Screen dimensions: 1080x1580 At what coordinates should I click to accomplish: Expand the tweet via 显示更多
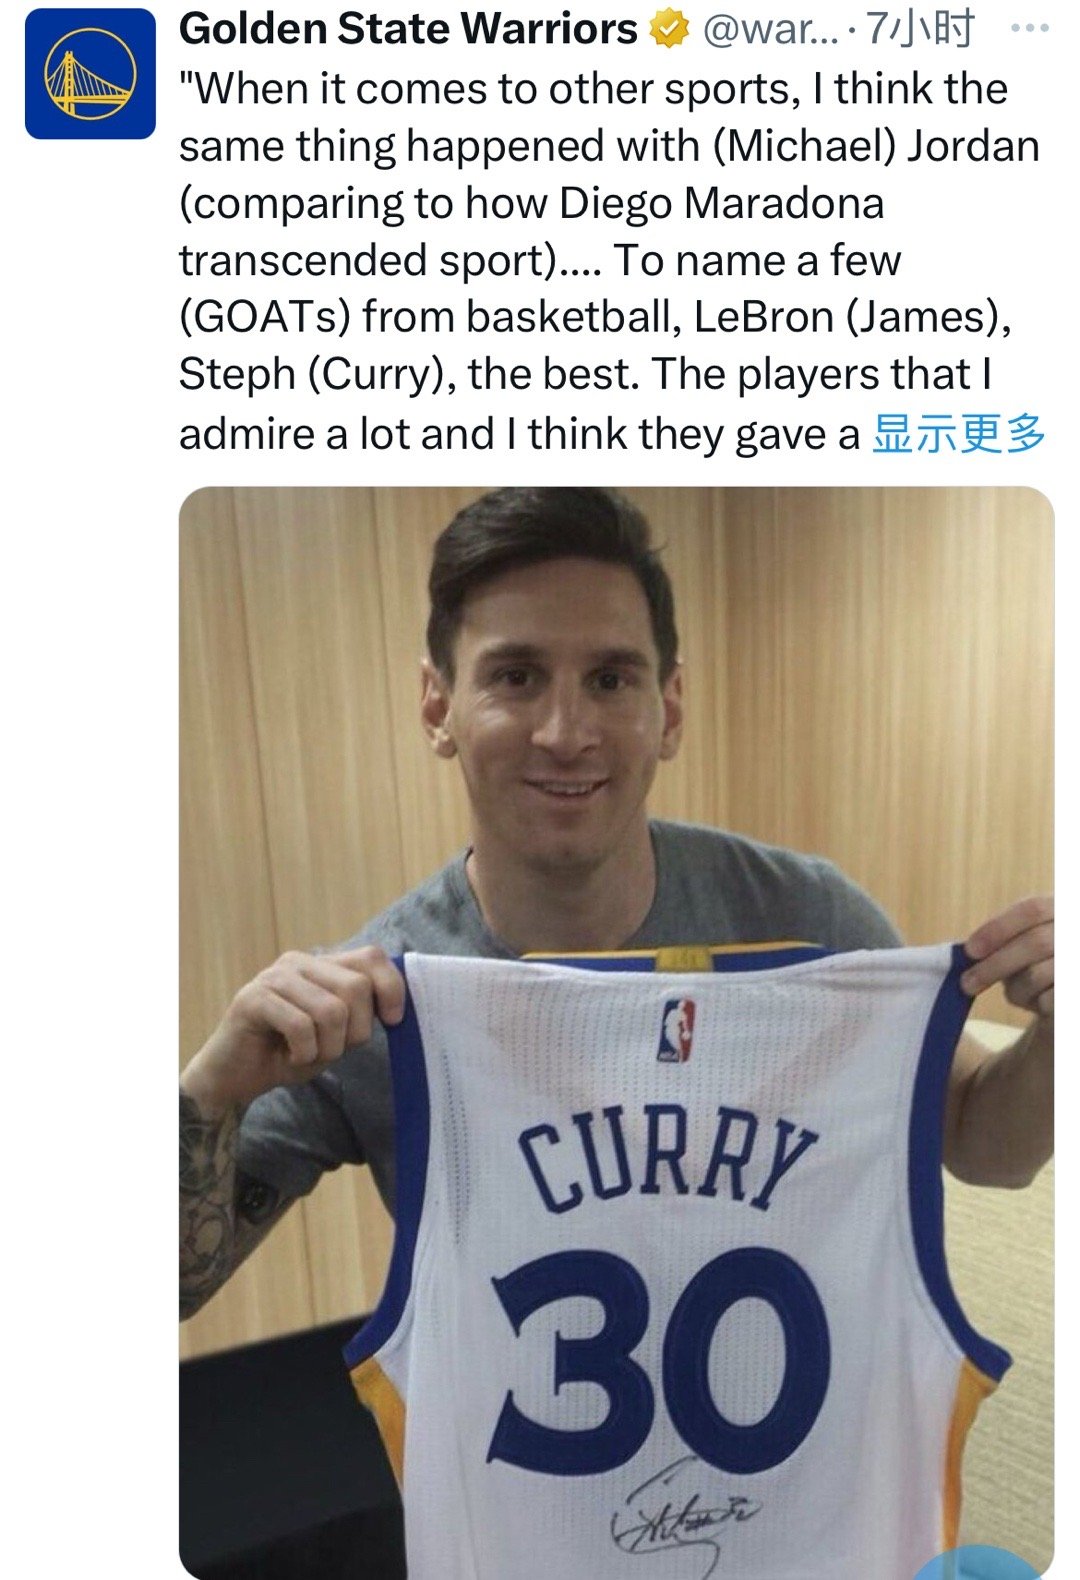pyautogui.click(x=959, y=434)
